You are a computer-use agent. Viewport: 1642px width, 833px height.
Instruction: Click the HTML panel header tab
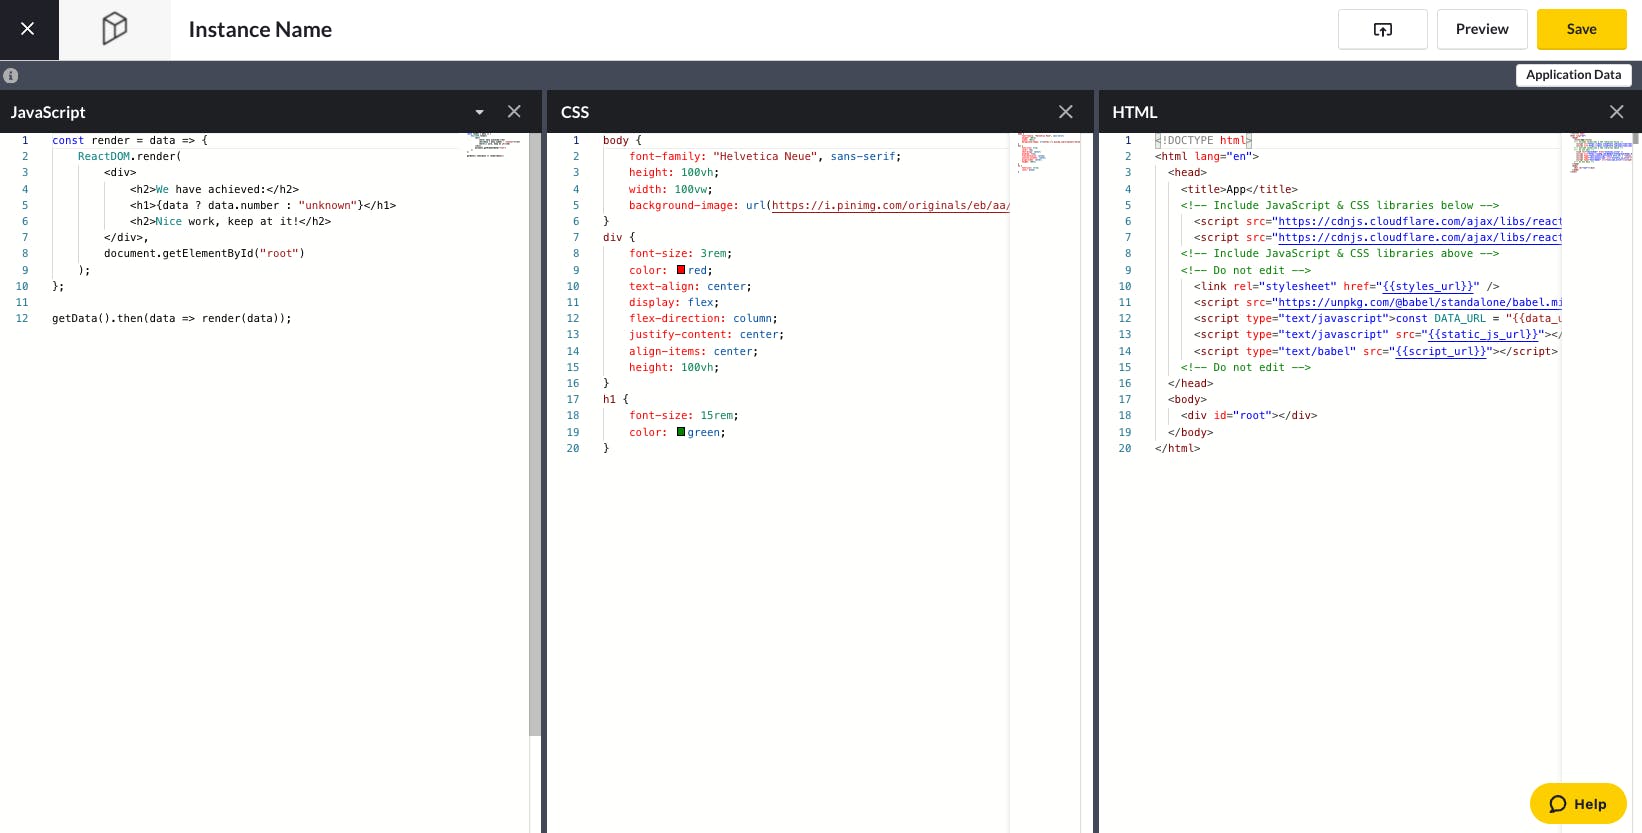(1135, 112)
